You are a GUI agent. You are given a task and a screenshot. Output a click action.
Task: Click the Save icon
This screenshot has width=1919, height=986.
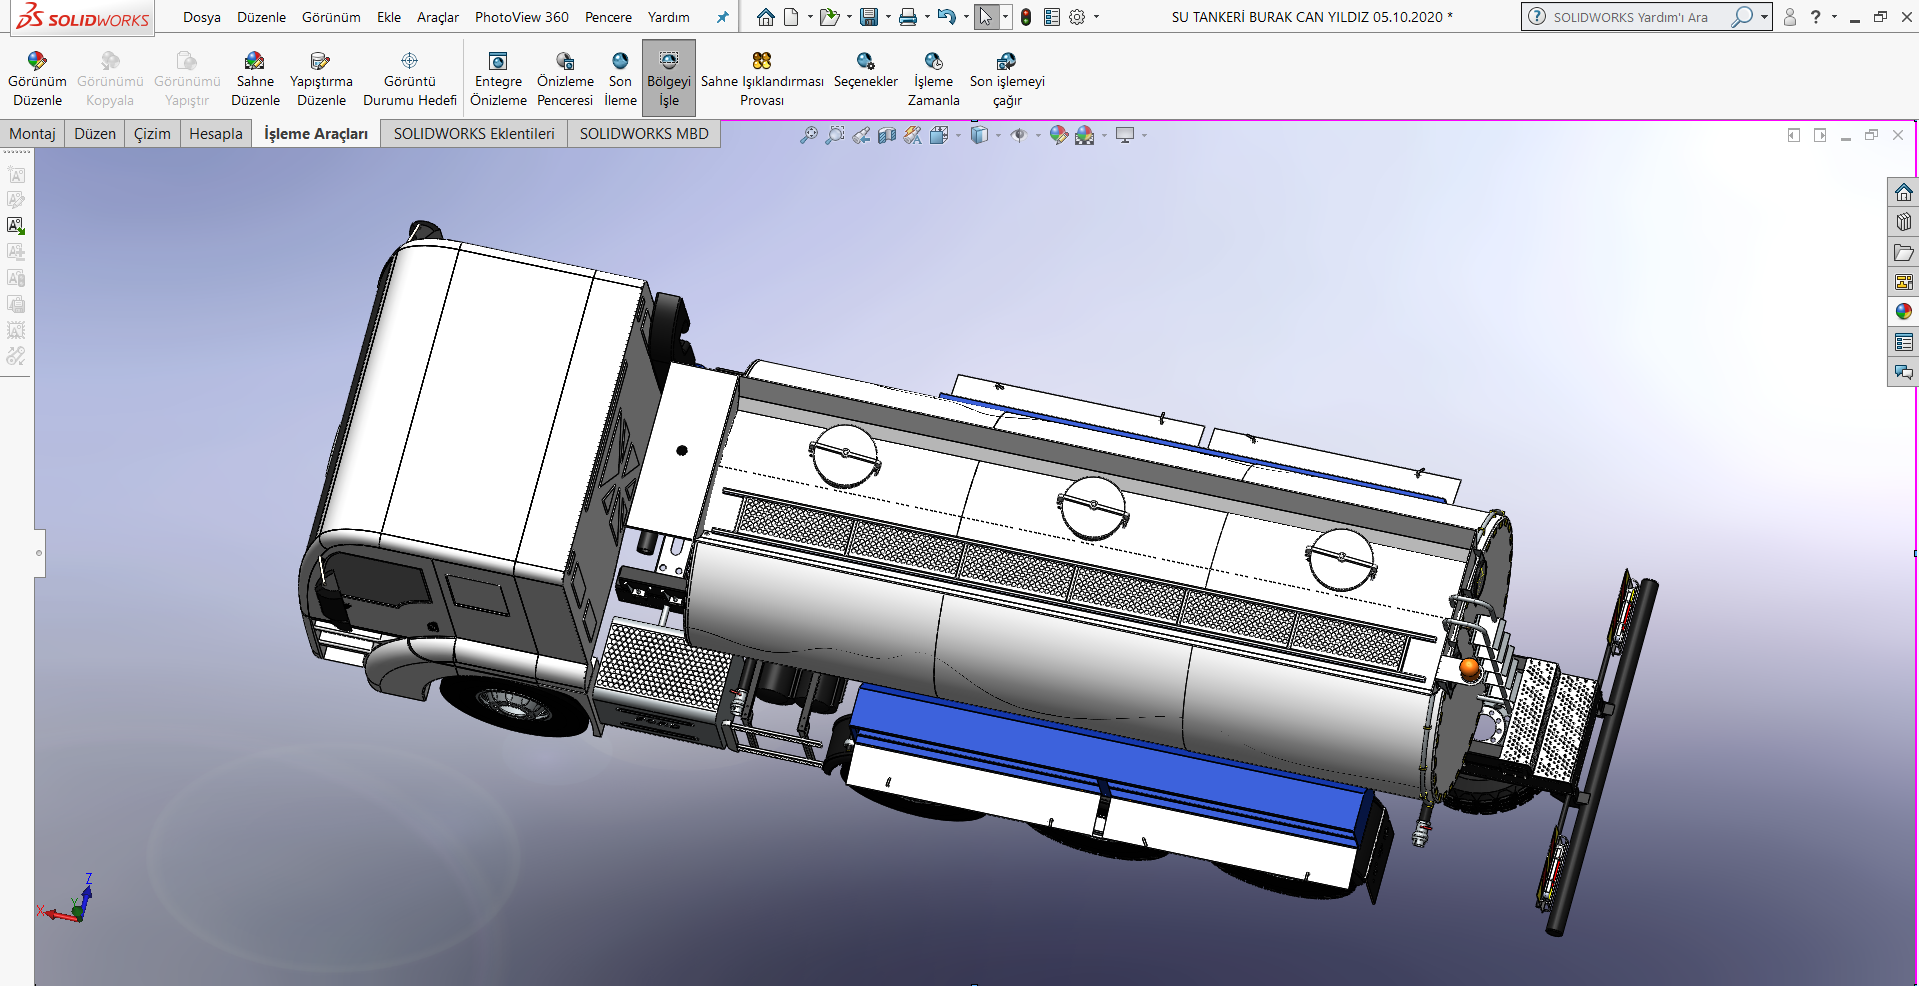coord(869,17)
